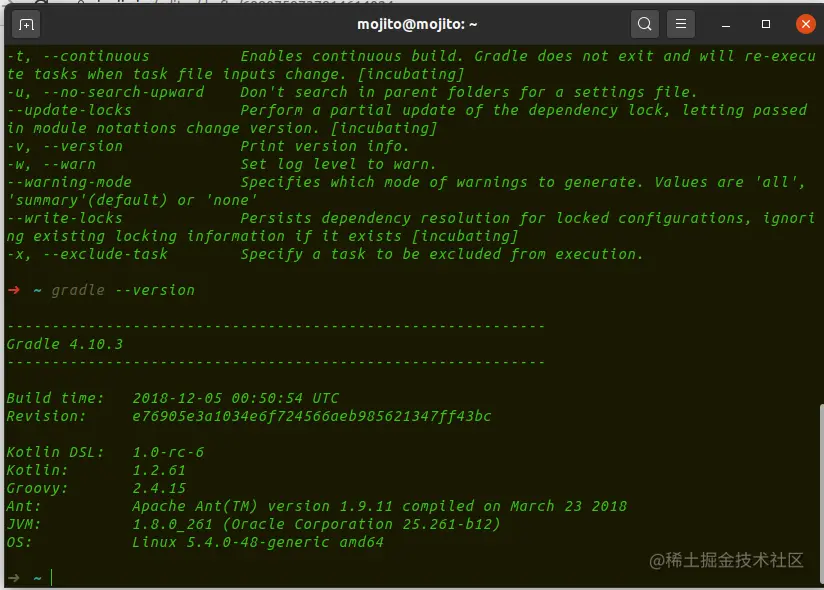This screenshot has width=824, height=590.
Task: Click the '--update-locks' option
Action: [69, 110]
